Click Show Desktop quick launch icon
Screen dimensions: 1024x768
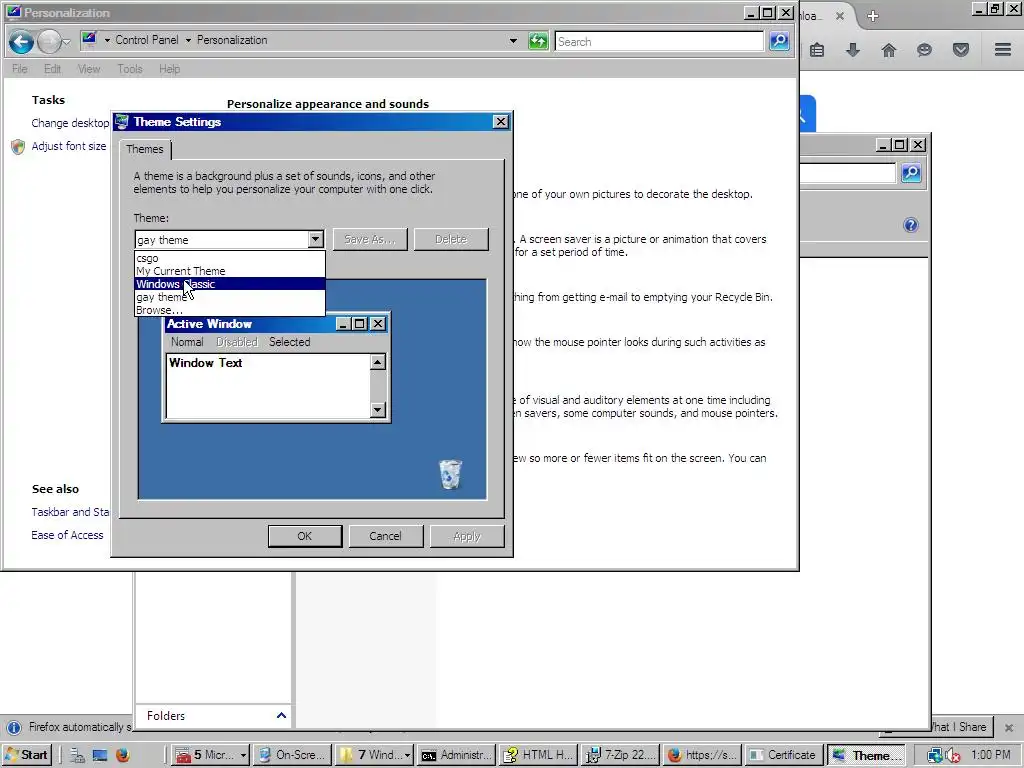[x=100, y=756]
